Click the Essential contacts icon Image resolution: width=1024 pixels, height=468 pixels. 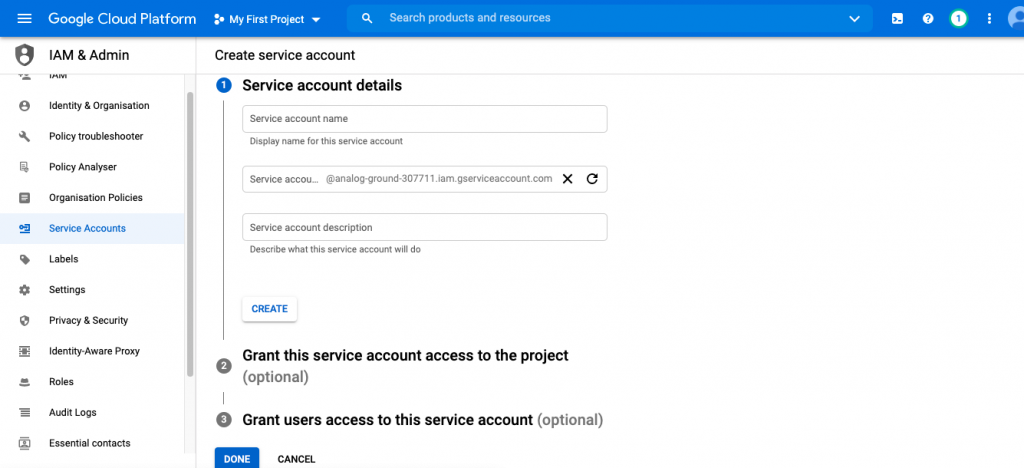pos(25,443)
